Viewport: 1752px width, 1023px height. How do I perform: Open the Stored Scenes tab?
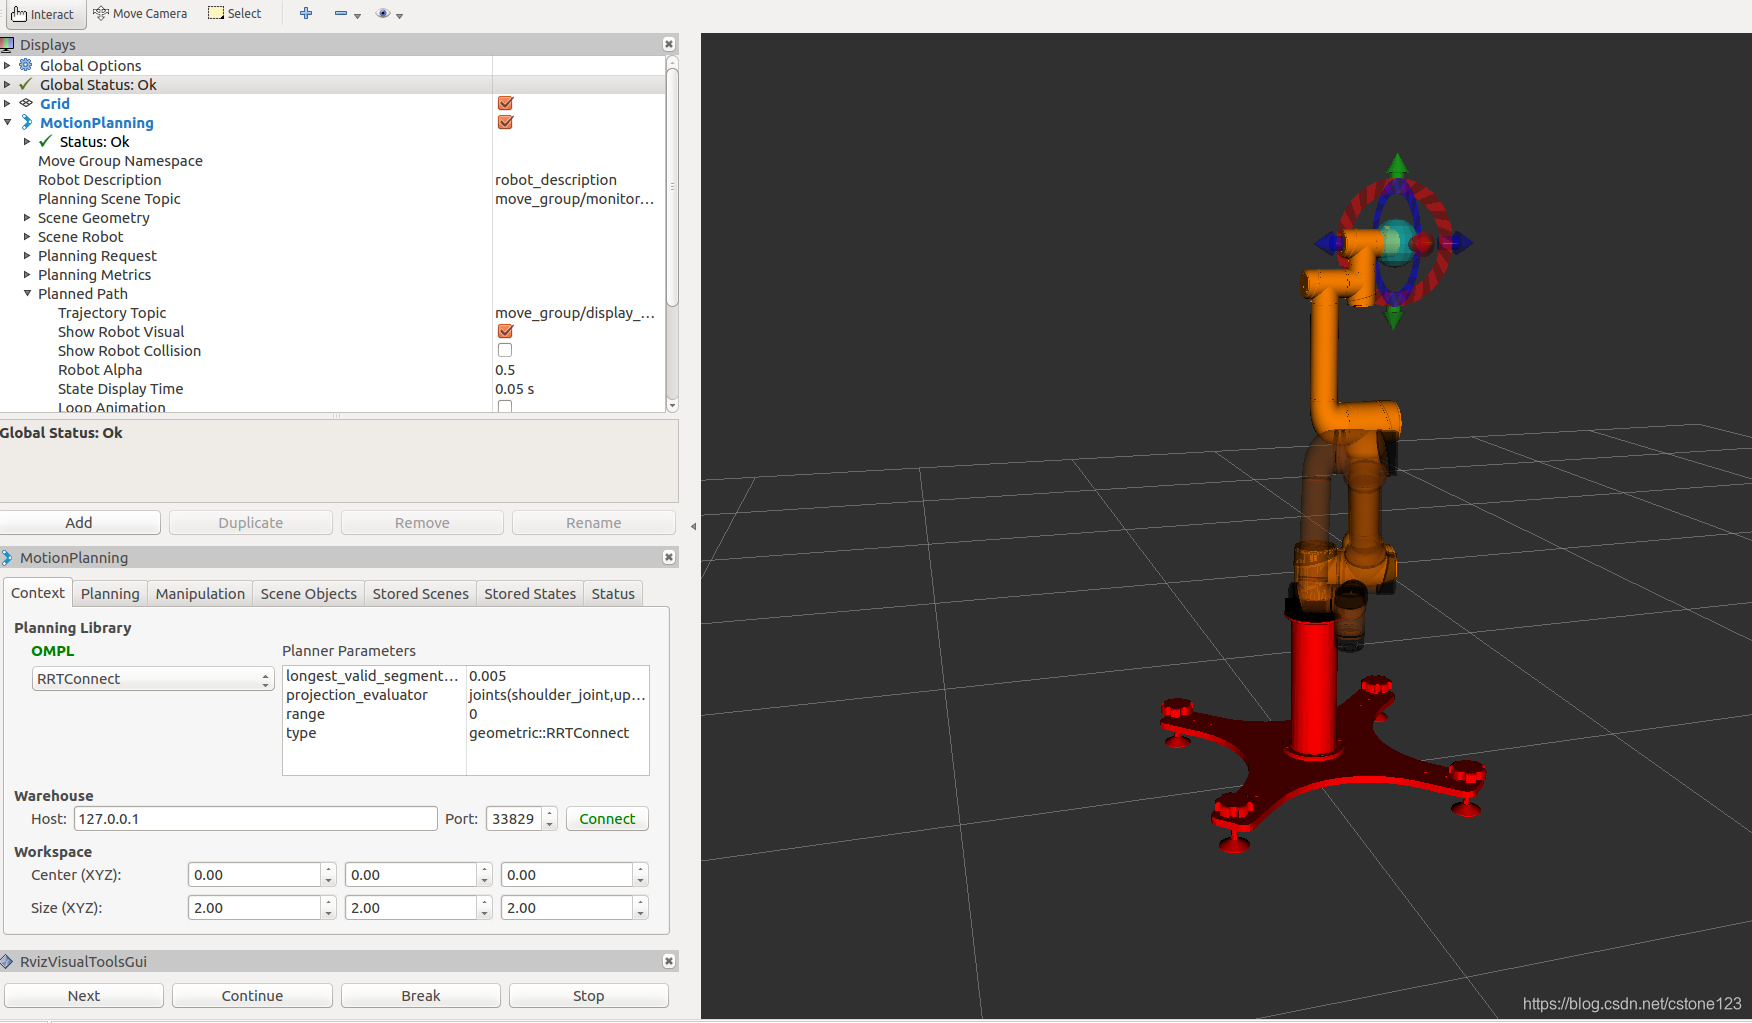(x=420, y=593)
